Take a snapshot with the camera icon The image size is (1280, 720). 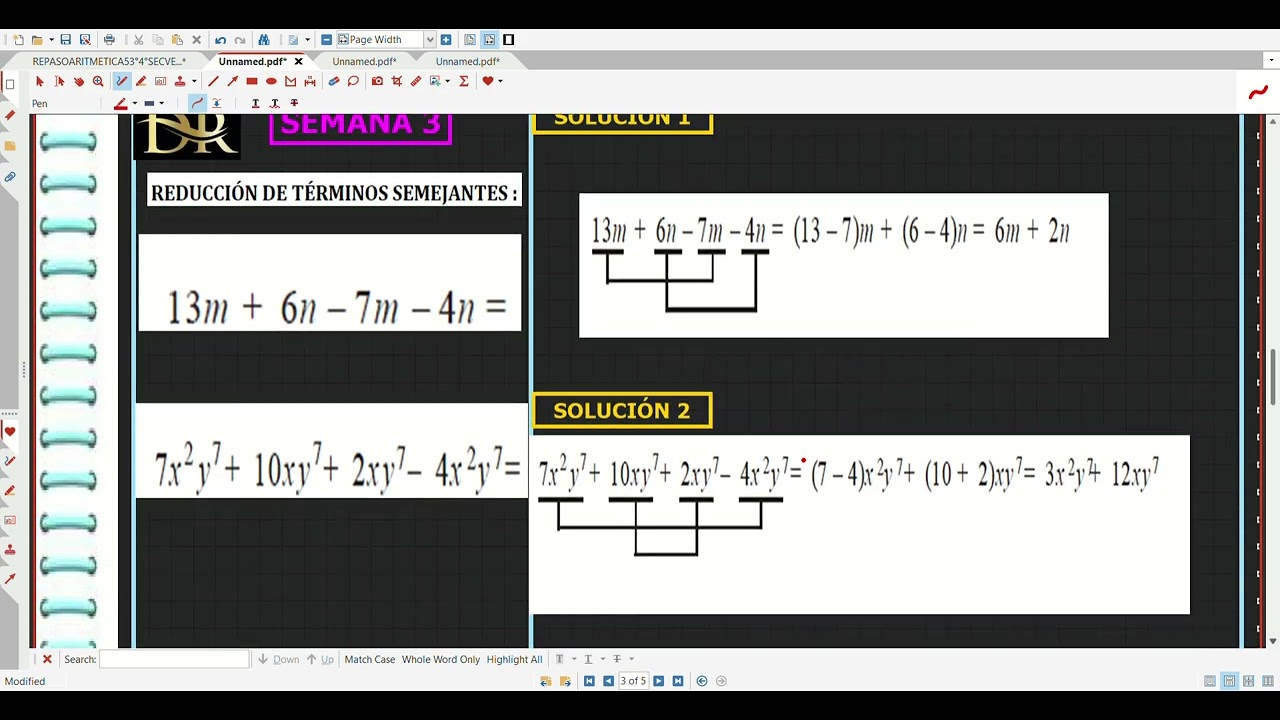point(377,82)
